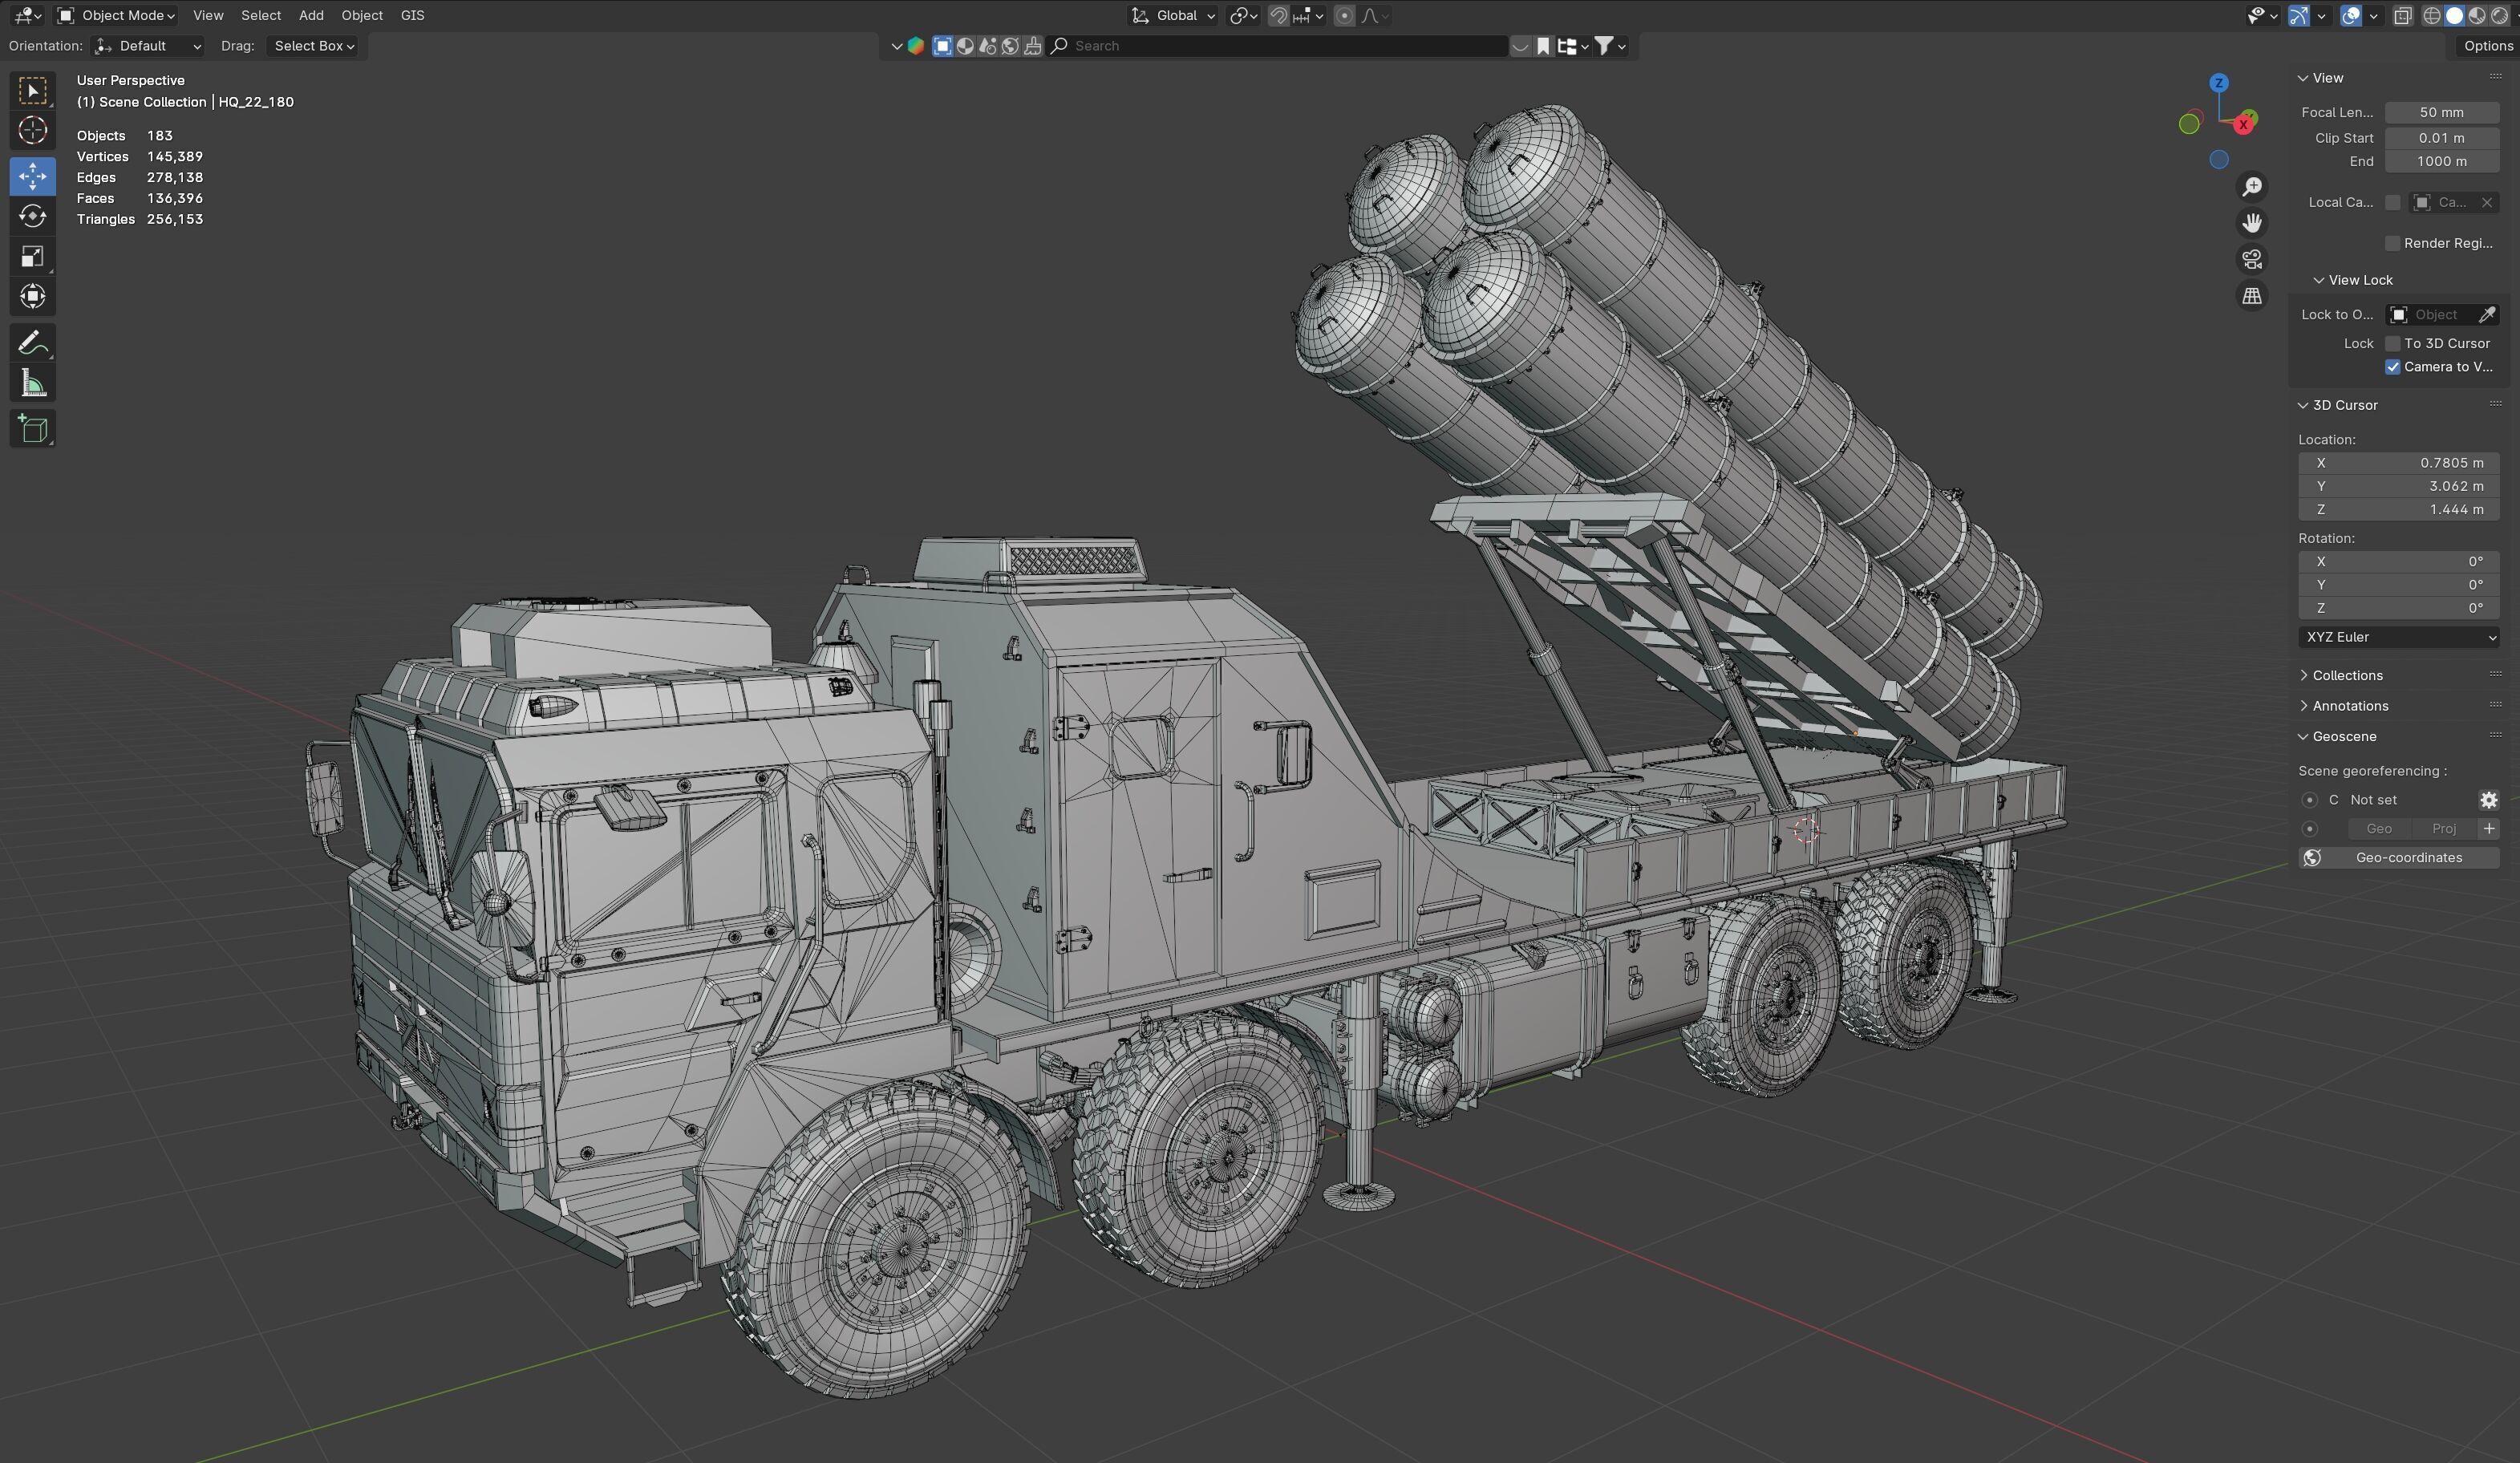The height and width of the screenshot is (1463, 2520).
Task: Enable Lock To 3D Cursor checkbox
Action: point(2392,343)
